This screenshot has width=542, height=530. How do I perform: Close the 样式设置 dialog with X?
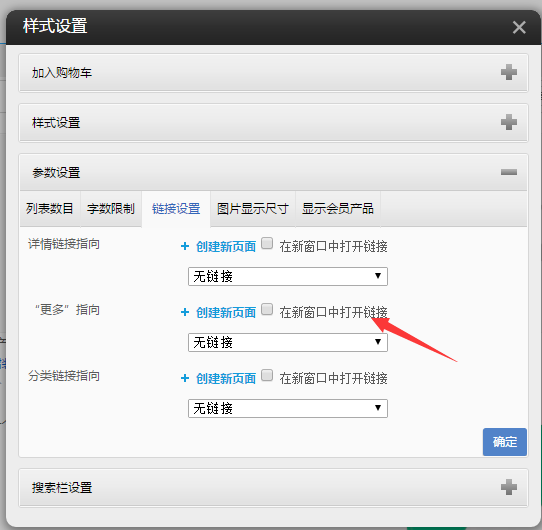[x=519, y=27]
